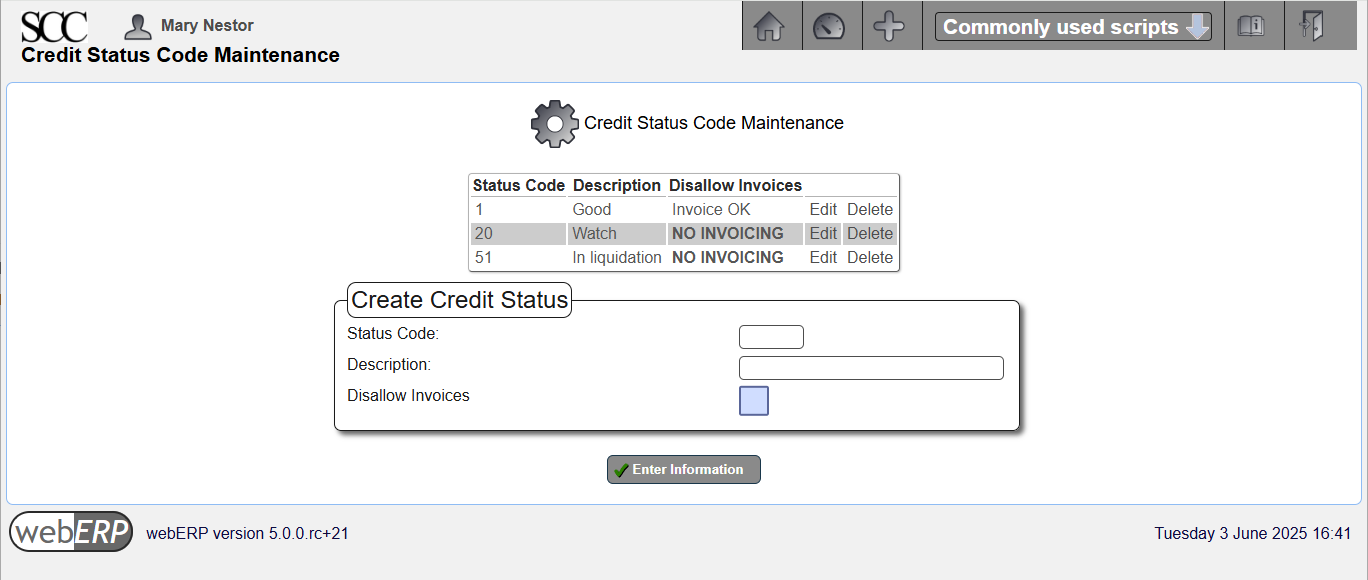Image resolution: width=1368 pixels, height=580 pixels.
Task: Open the manual book icon
Action: pos(1250,26)
